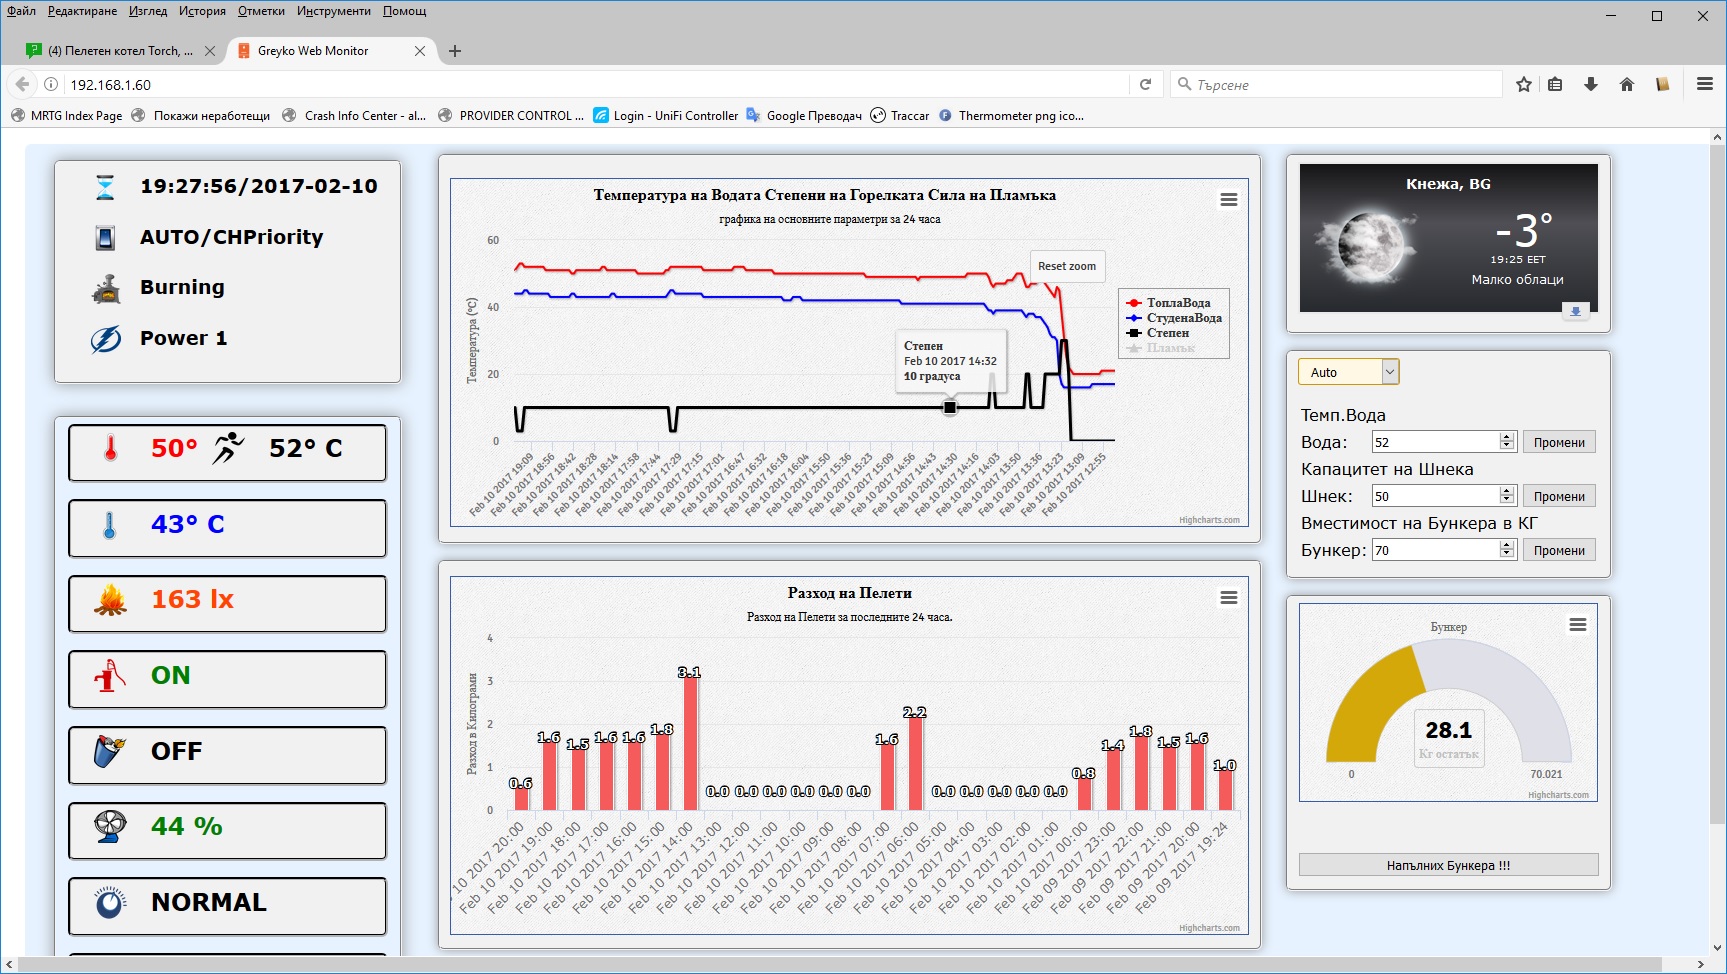This screenshot has height=974, width=1727.
Task: Switch to Пелетен котел Torch tab
Action: pyautogui.click(x=119, y=51)
